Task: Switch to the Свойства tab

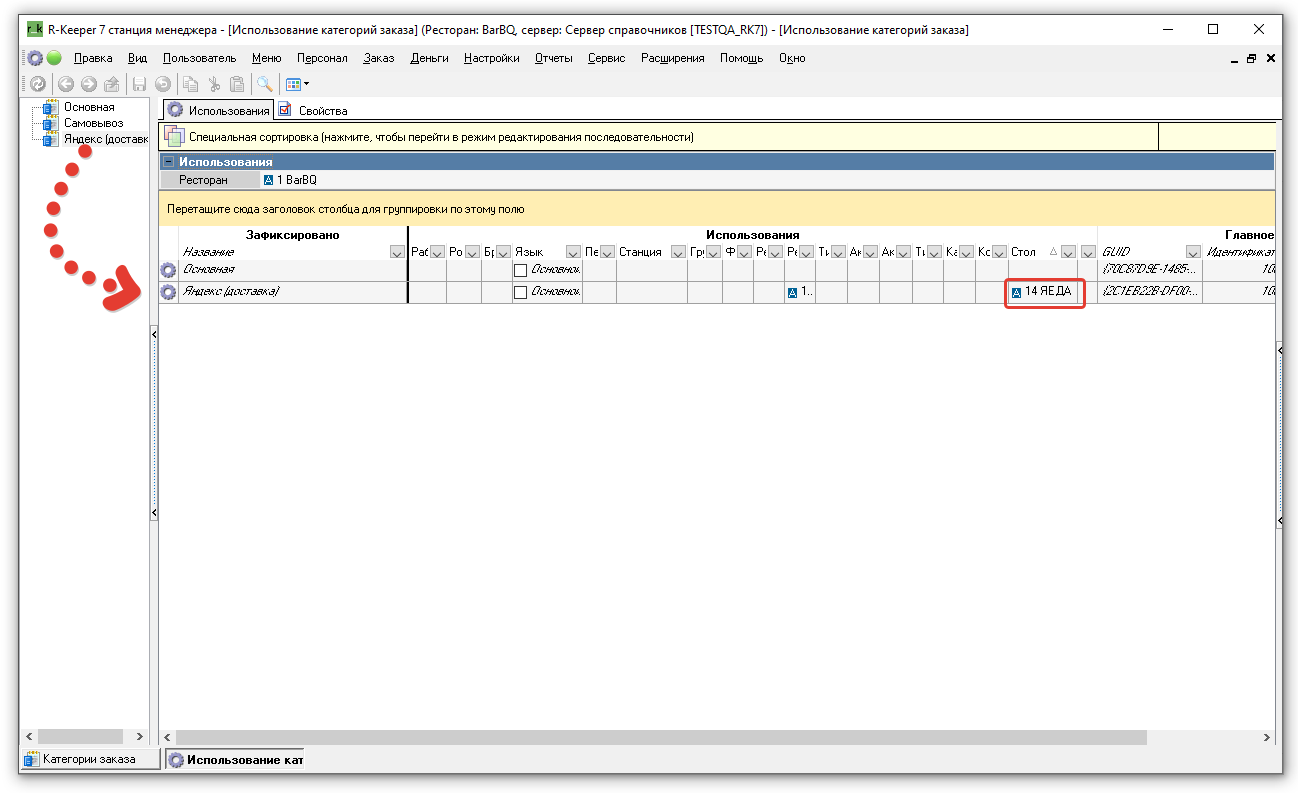Action: point(313,110)
